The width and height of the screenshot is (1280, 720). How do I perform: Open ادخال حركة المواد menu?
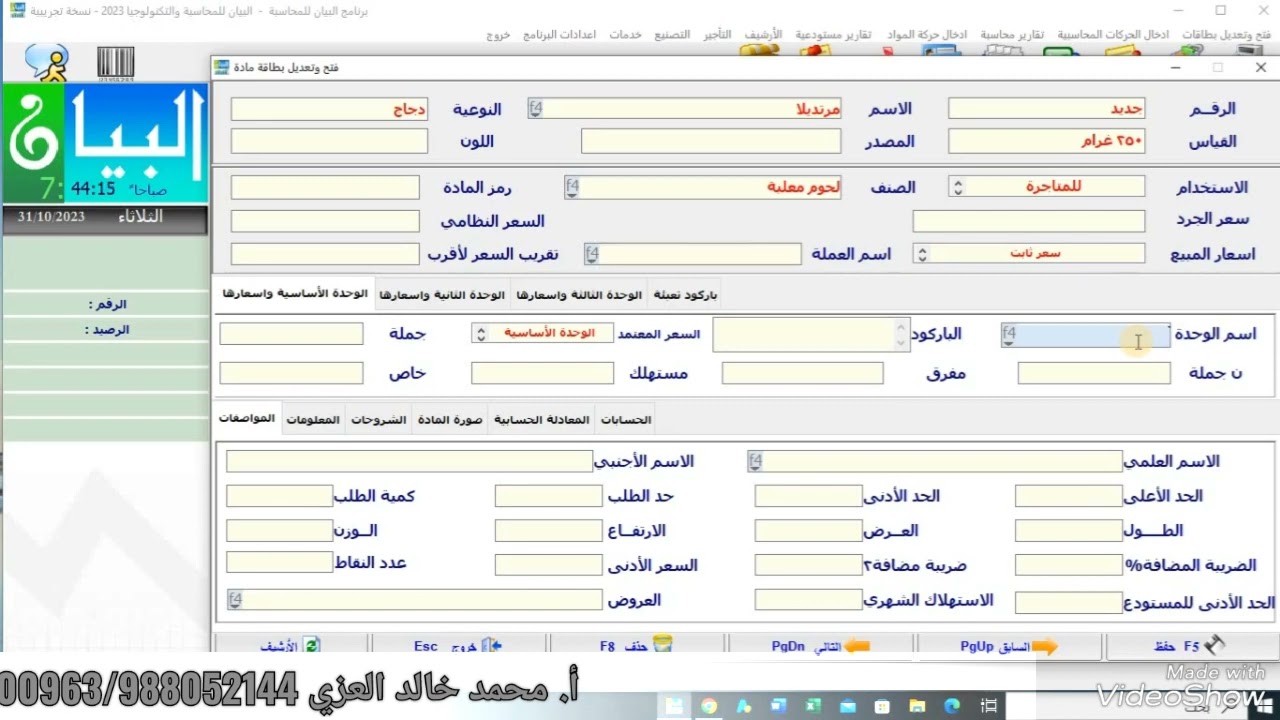[927, 34]
